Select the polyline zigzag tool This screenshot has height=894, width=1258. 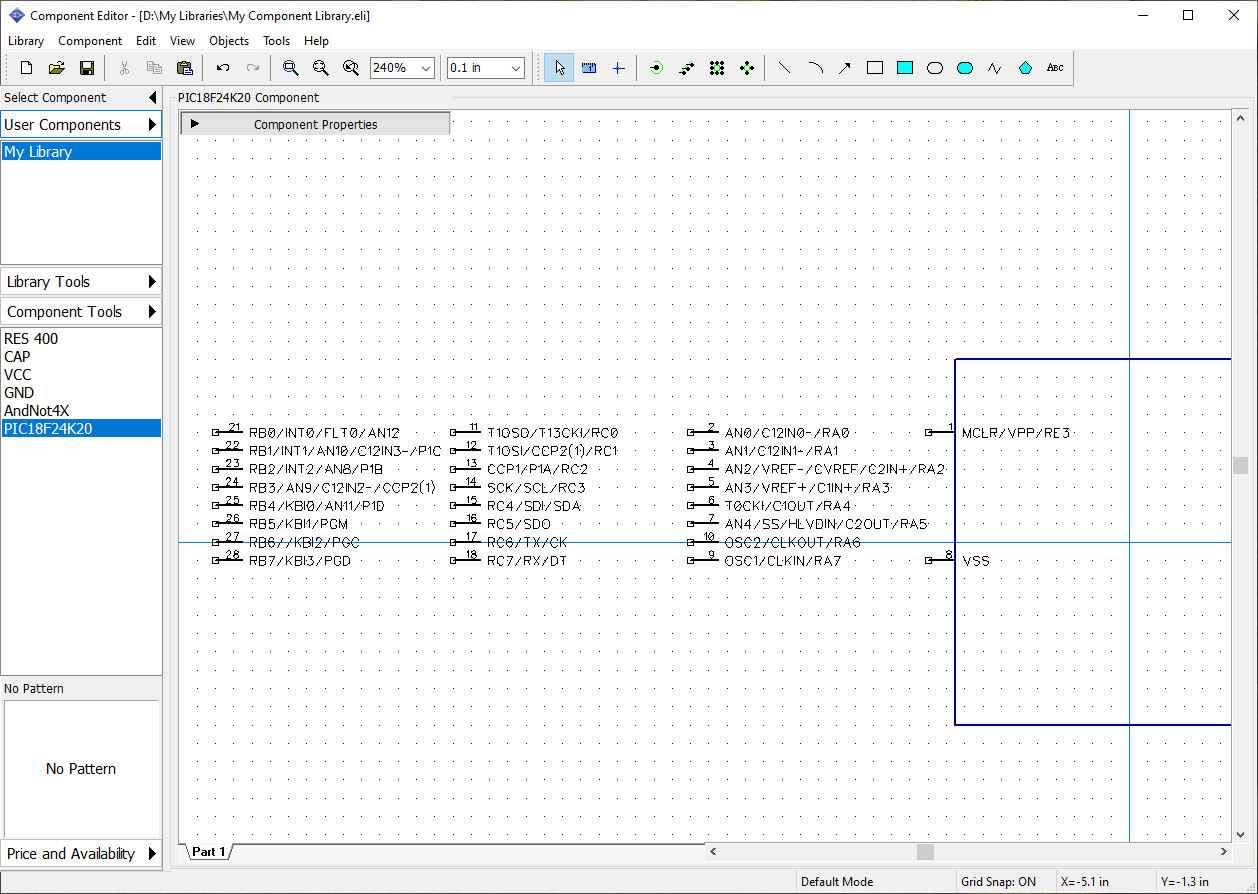(x=995, y=68)
